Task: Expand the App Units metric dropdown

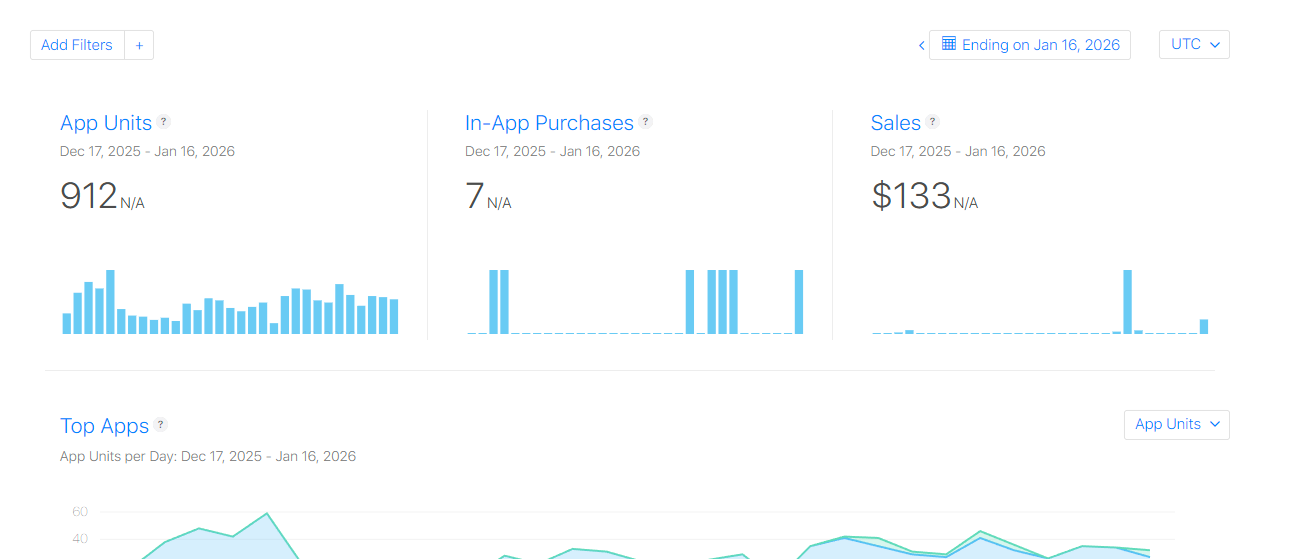Action: [1177, 424]
